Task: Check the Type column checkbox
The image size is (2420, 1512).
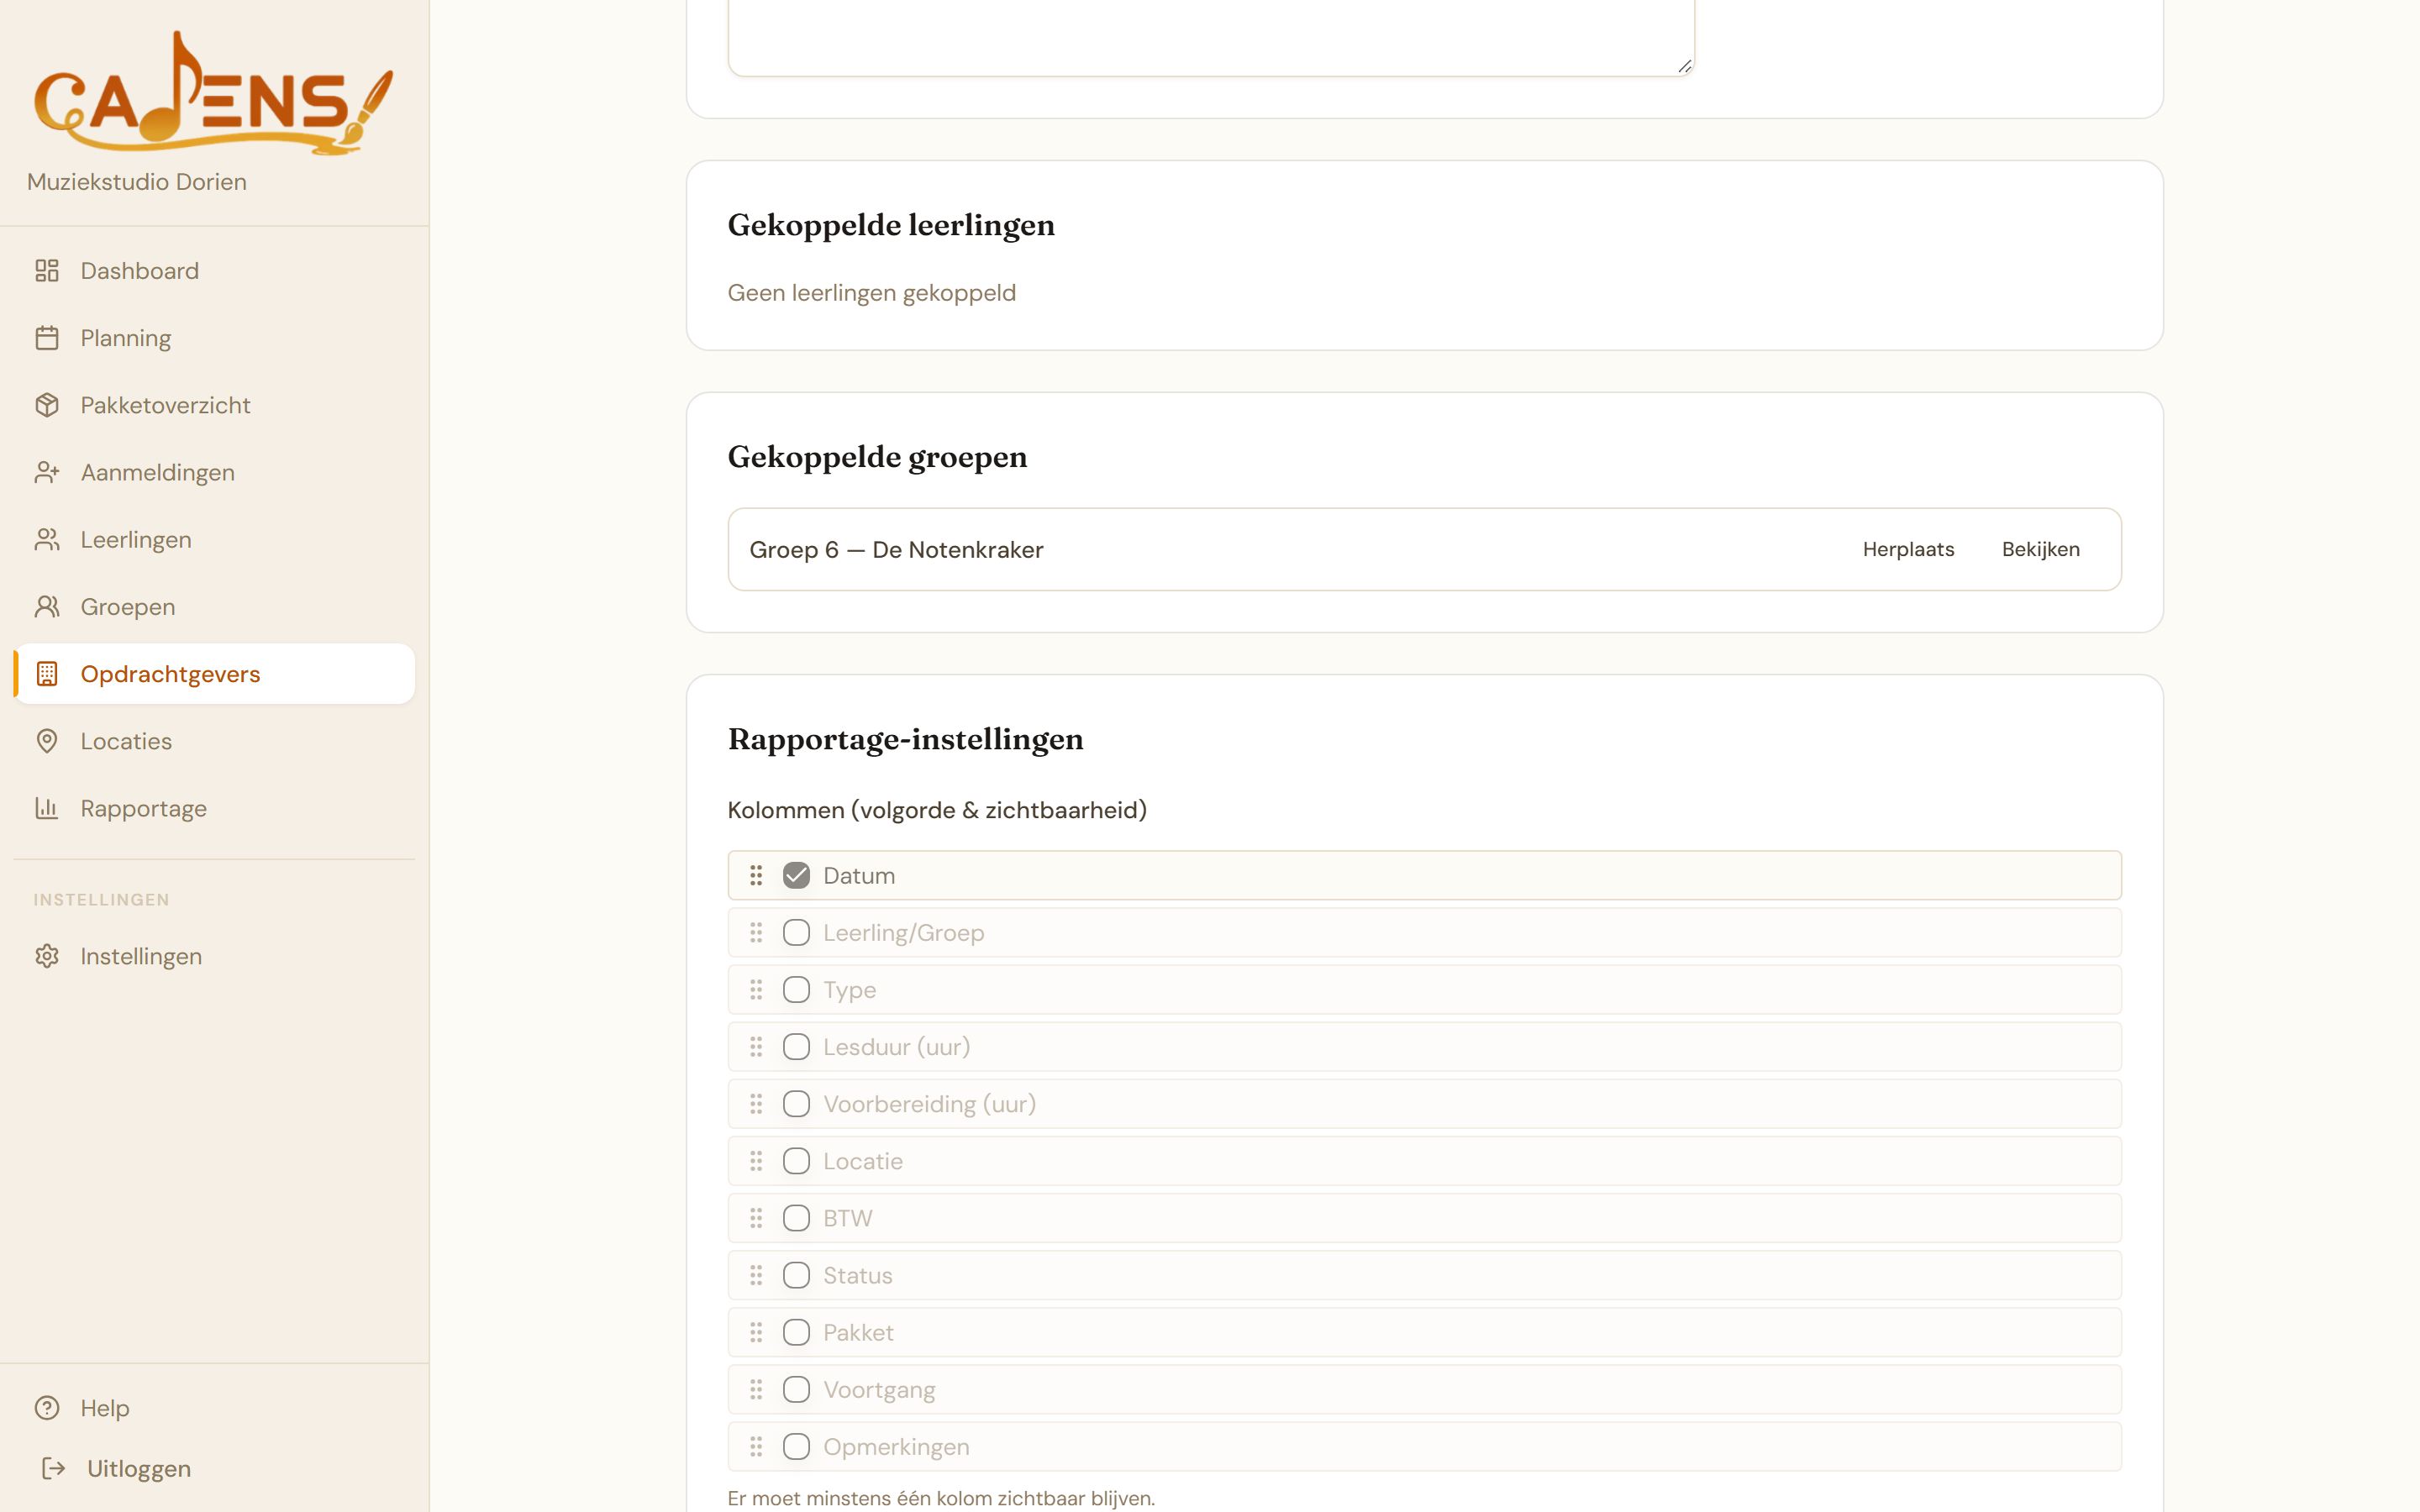Action: (x=796, y=990)
